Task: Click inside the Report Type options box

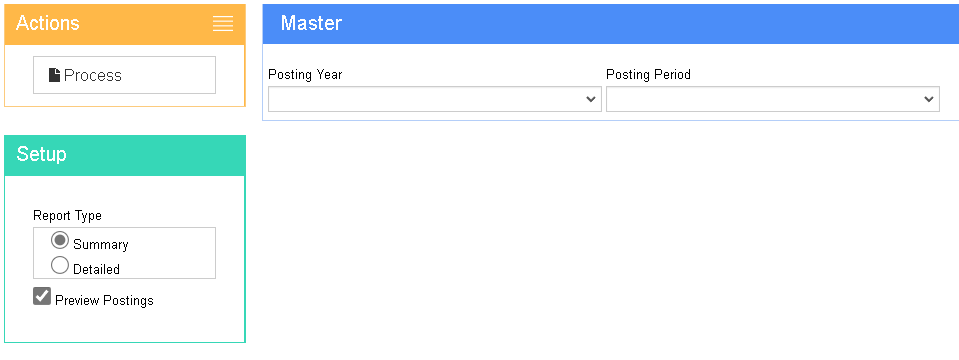Action: pos(124,253)
